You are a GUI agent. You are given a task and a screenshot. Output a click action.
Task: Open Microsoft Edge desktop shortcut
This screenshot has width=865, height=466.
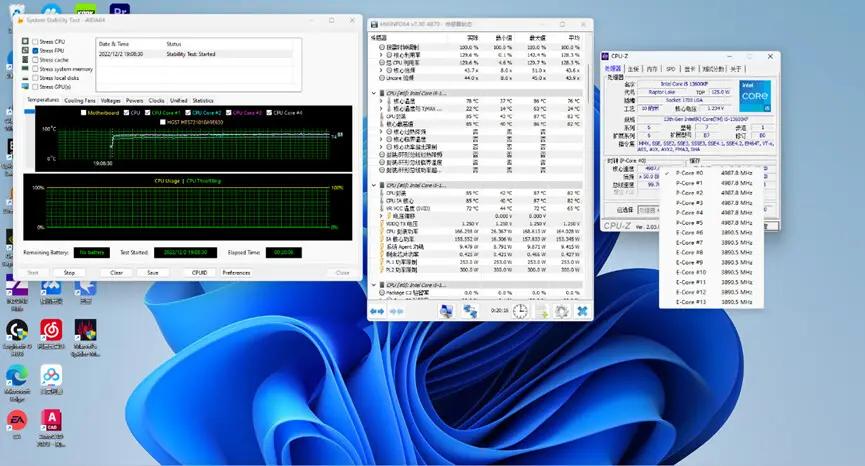17,378
